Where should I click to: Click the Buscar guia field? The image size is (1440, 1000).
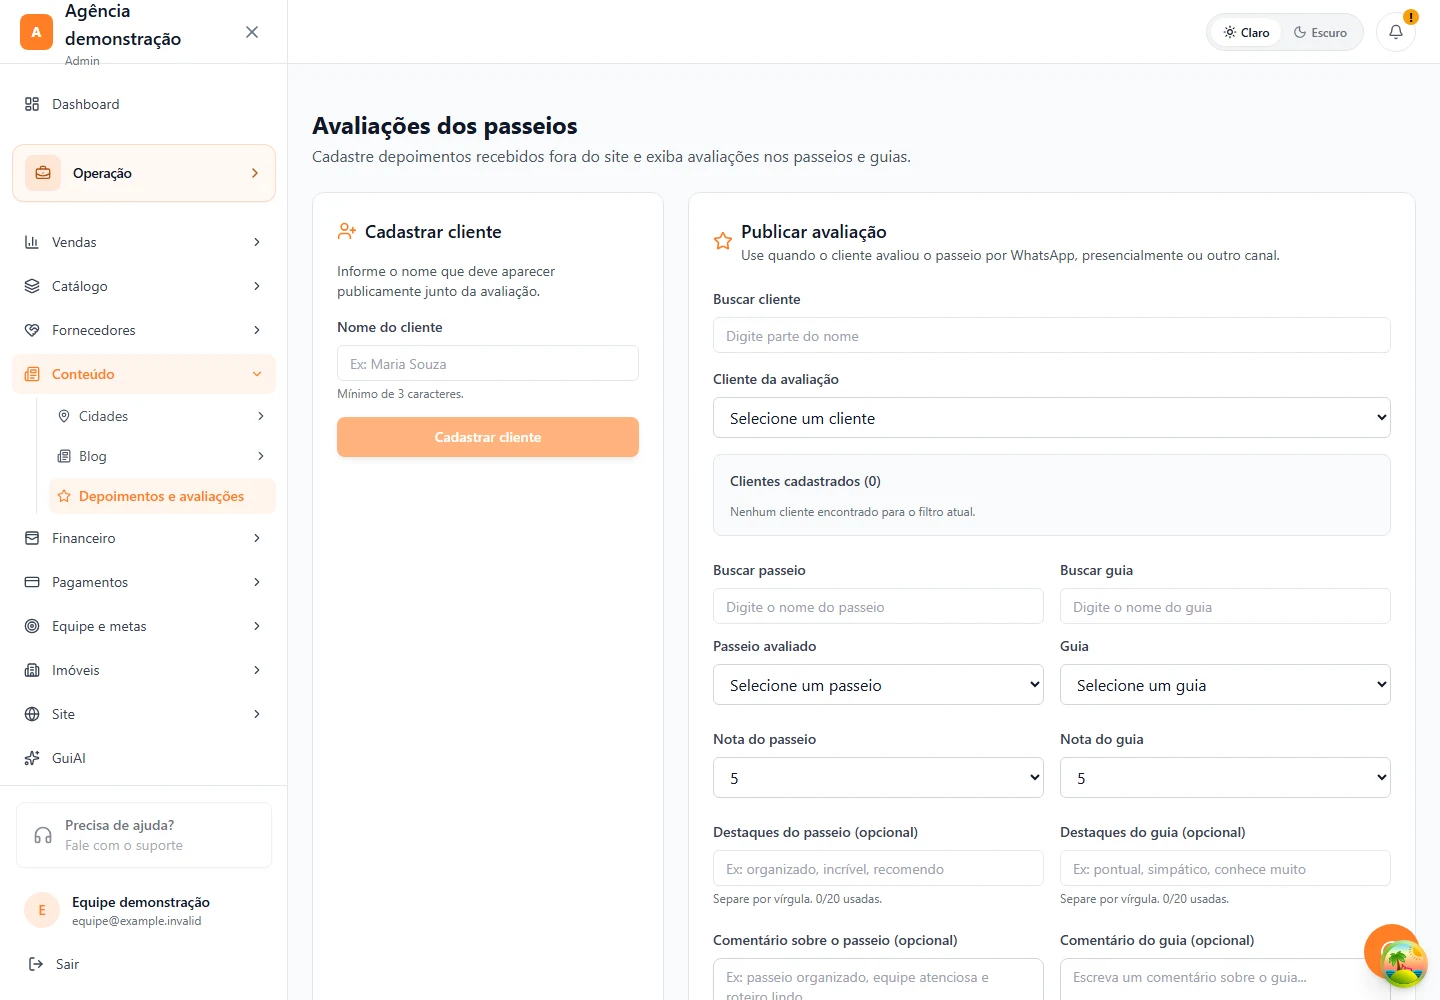[x=1225, y=606]
